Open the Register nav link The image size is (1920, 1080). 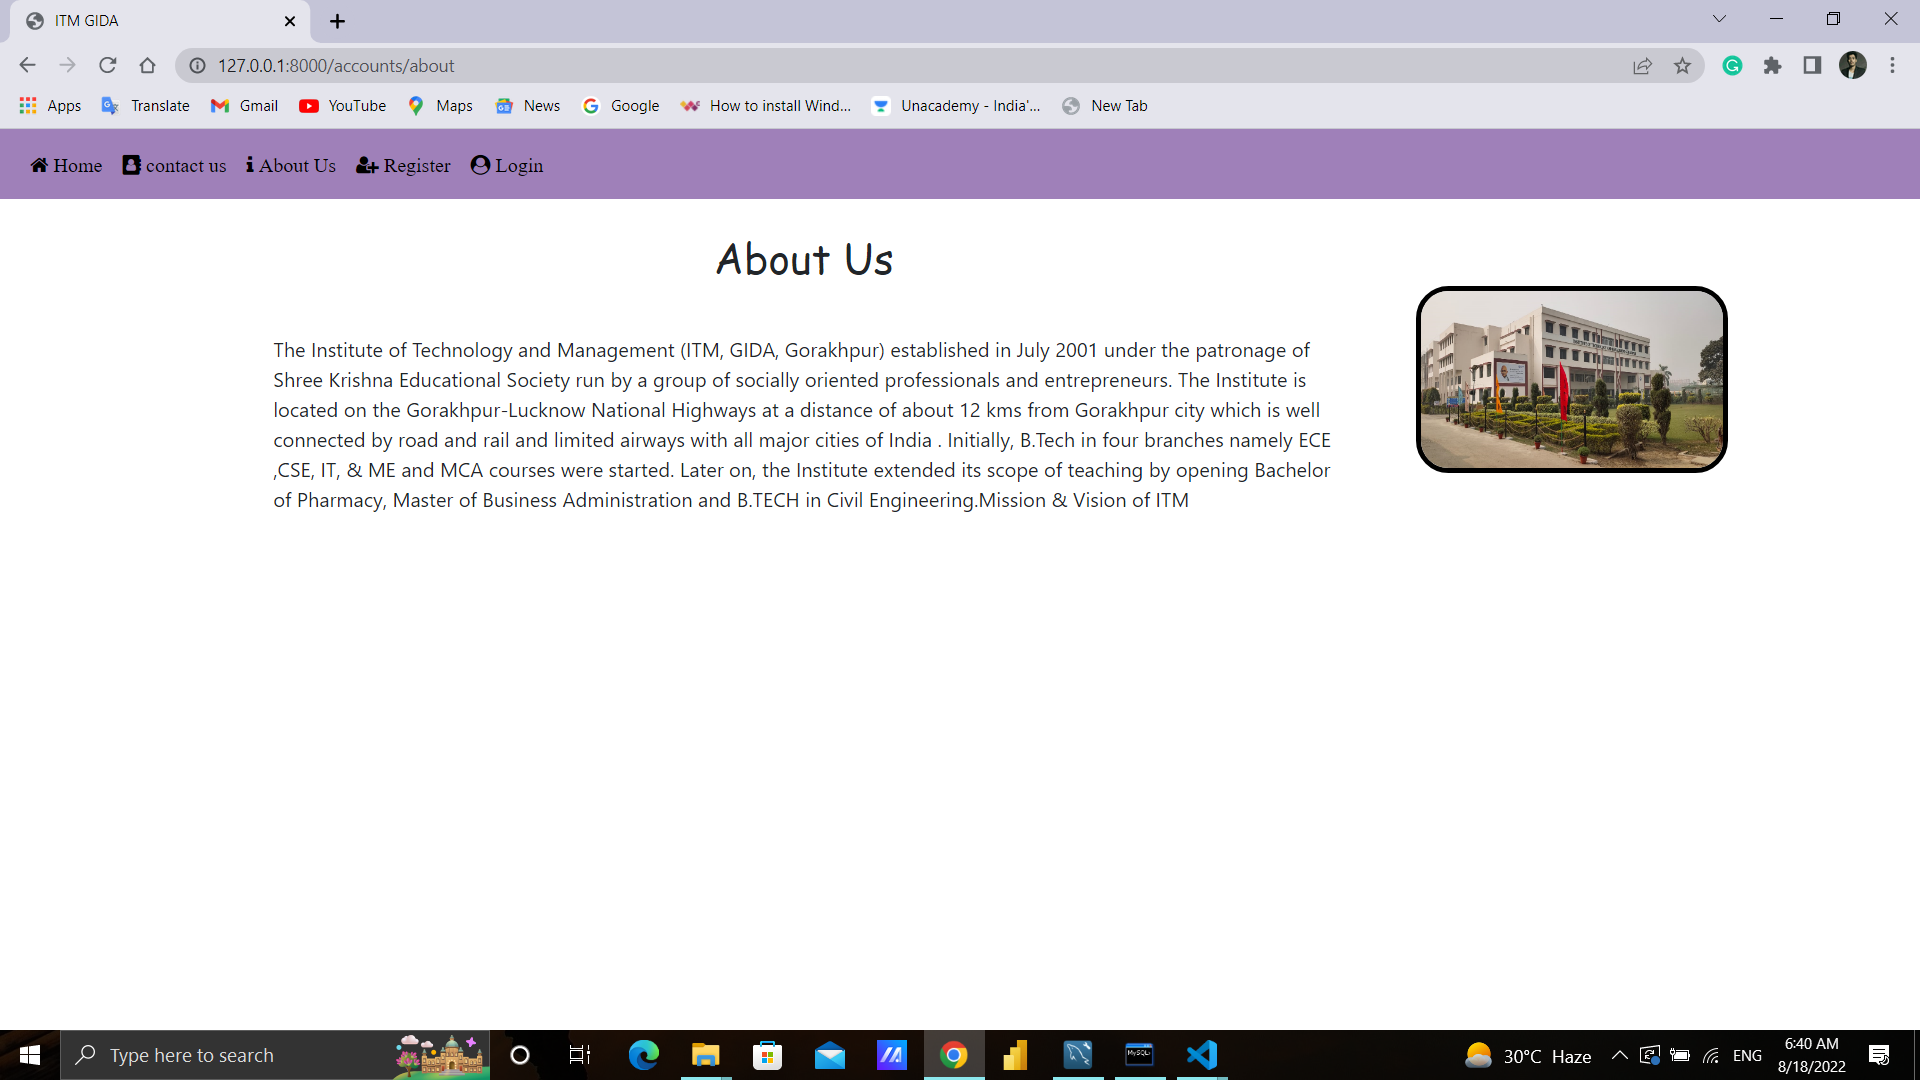point(404,166)
